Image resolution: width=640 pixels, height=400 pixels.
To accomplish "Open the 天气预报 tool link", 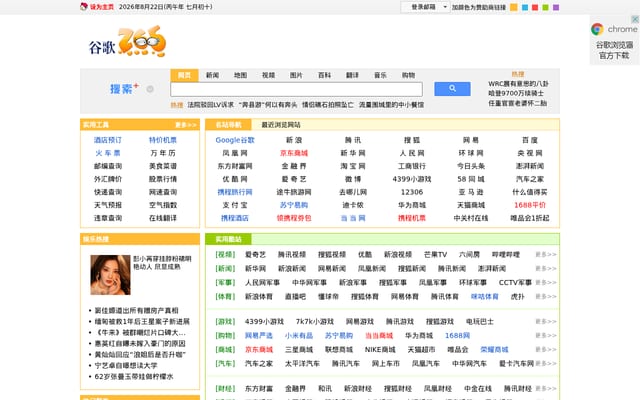I will (x=108, y=205).
